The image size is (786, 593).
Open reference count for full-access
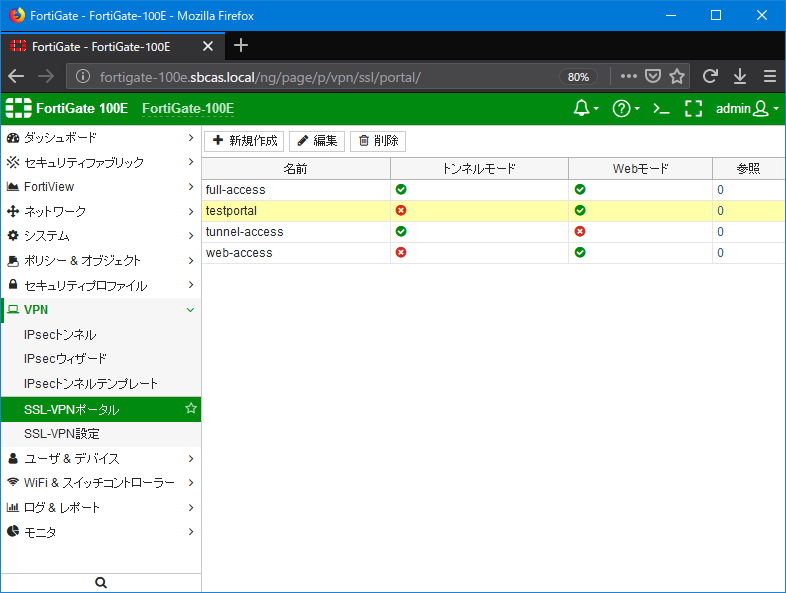[720, 190]
